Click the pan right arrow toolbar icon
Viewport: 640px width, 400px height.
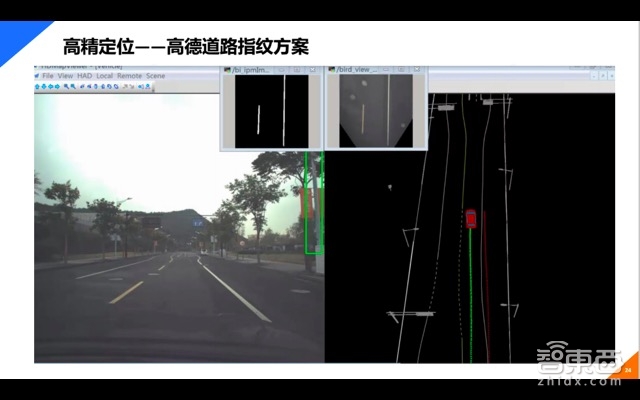point(58,87)
